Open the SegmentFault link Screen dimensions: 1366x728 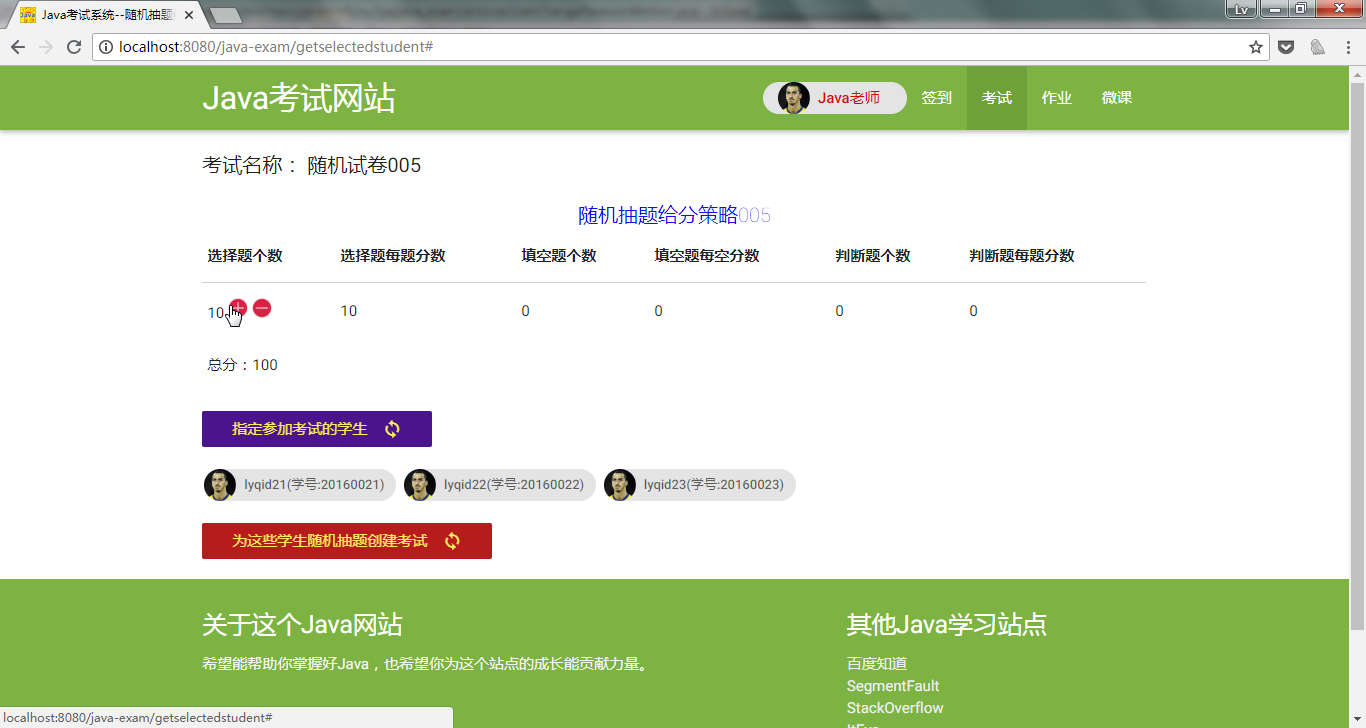(x=893, y=686)
